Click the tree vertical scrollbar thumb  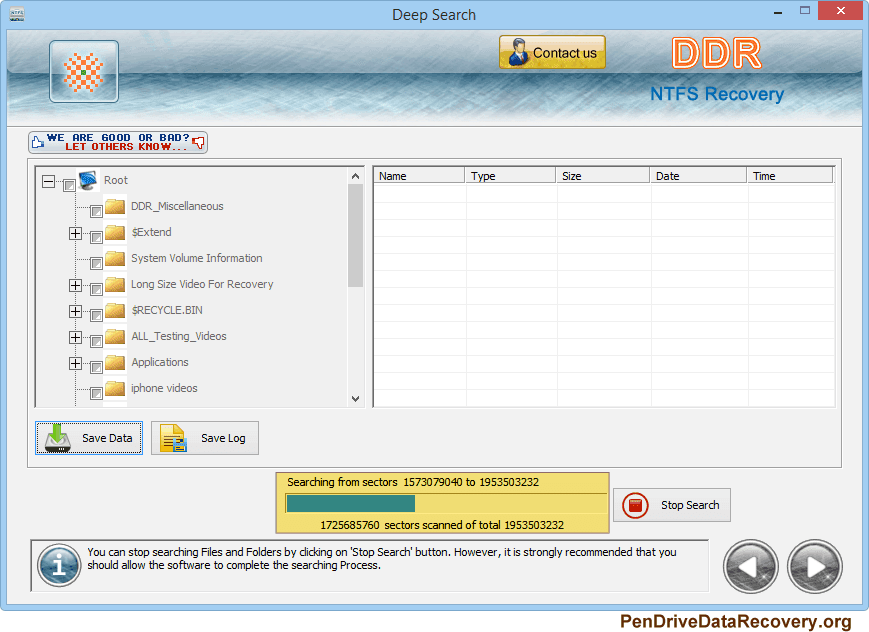(x=355, y=236)
